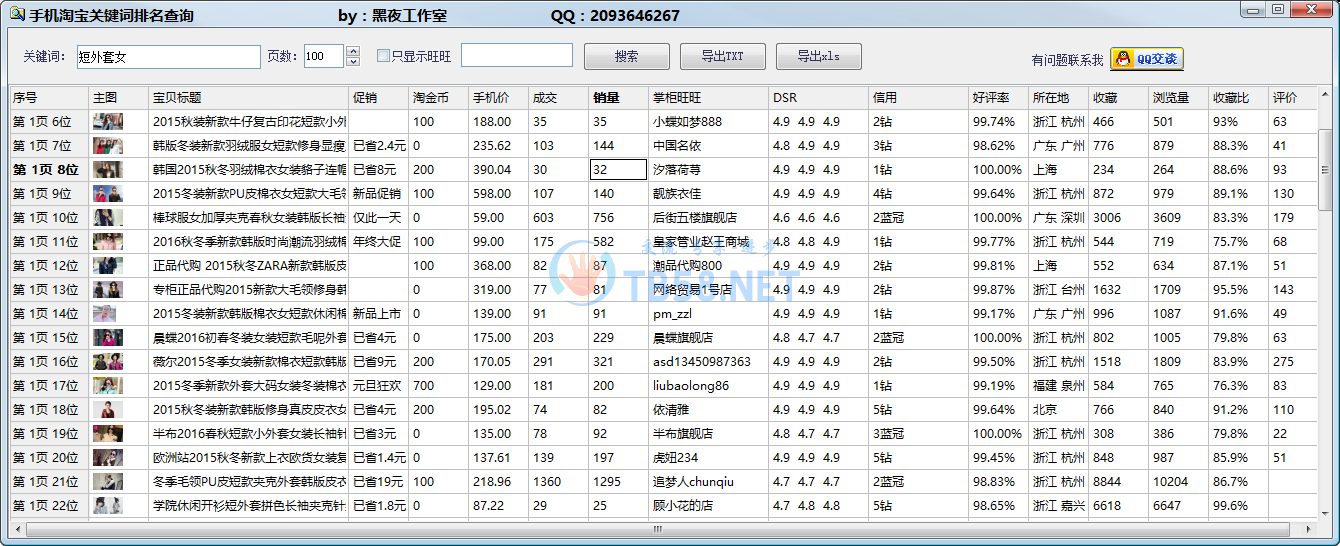Select shop name 后街五楼旗舰店
This screenshot has width=1340, height=546.
695,218
